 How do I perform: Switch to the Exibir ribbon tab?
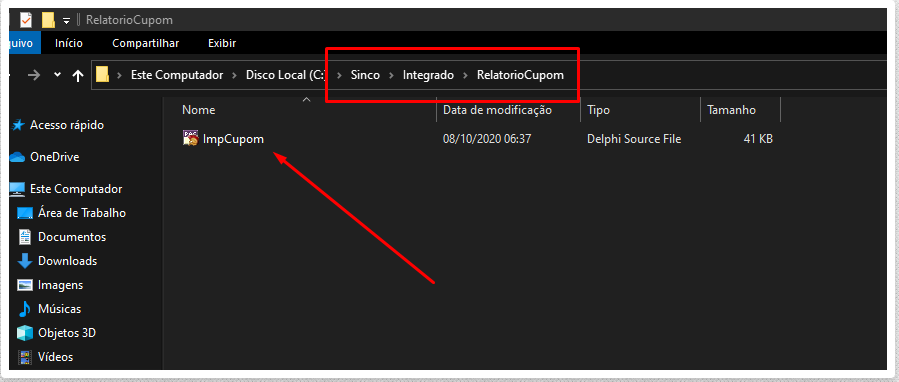222,43
